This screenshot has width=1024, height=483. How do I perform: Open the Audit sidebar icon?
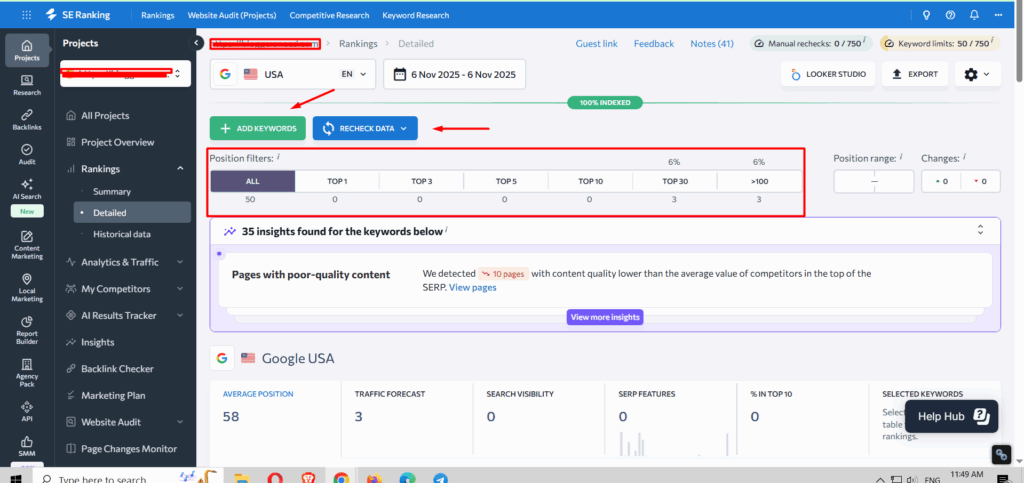(27, 154)
